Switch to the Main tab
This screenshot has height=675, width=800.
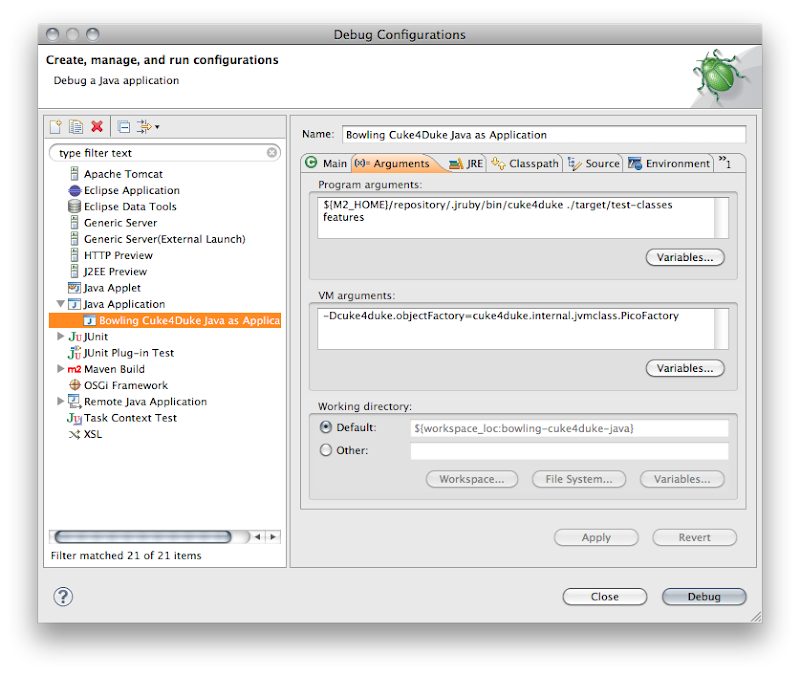(326, 163)
